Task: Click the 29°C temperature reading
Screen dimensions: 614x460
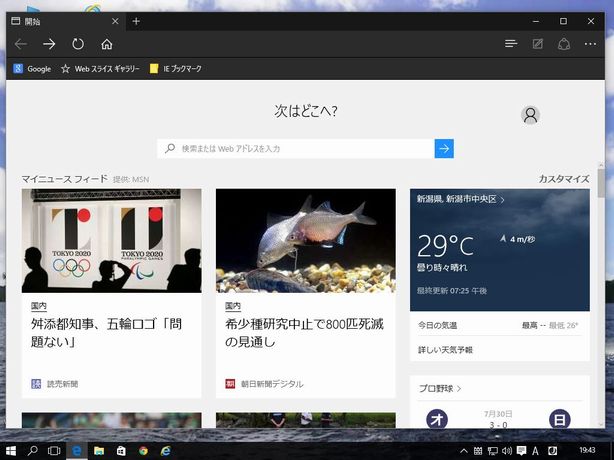Action: click(x=445, y=246)
